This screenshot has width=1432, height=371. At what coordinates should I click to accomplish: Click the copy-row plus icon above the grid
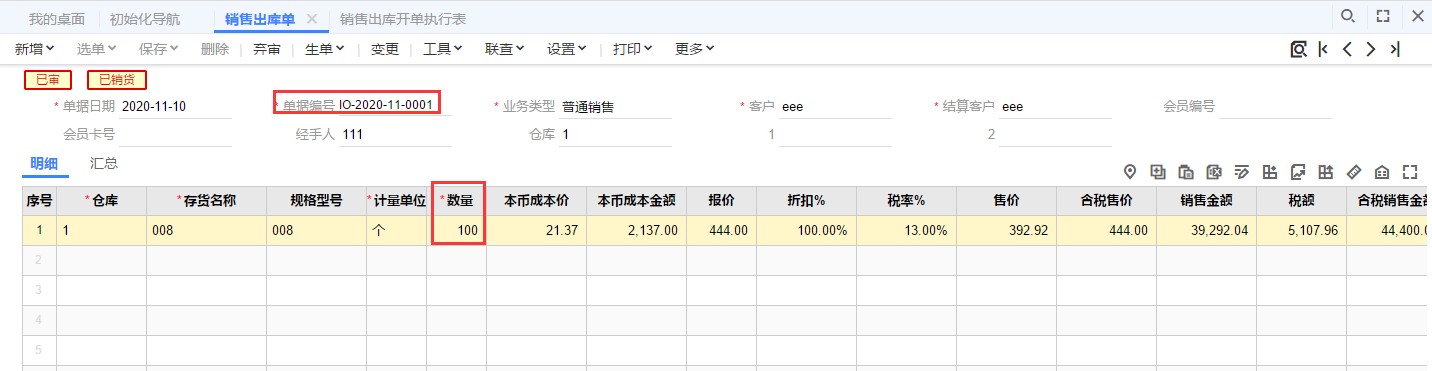(1159, 171)
